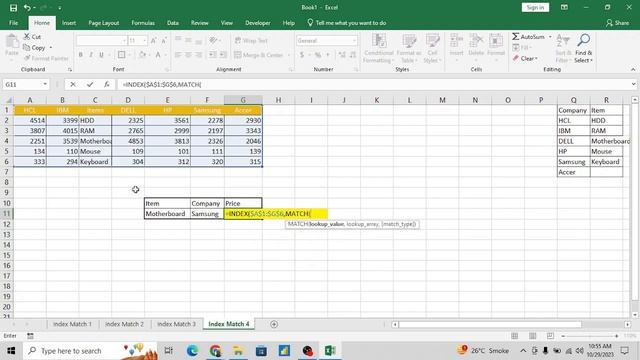The height and width of the screenshot is (360, 640).
Task: Open the Windows Start menu
Action: [11, 351]
